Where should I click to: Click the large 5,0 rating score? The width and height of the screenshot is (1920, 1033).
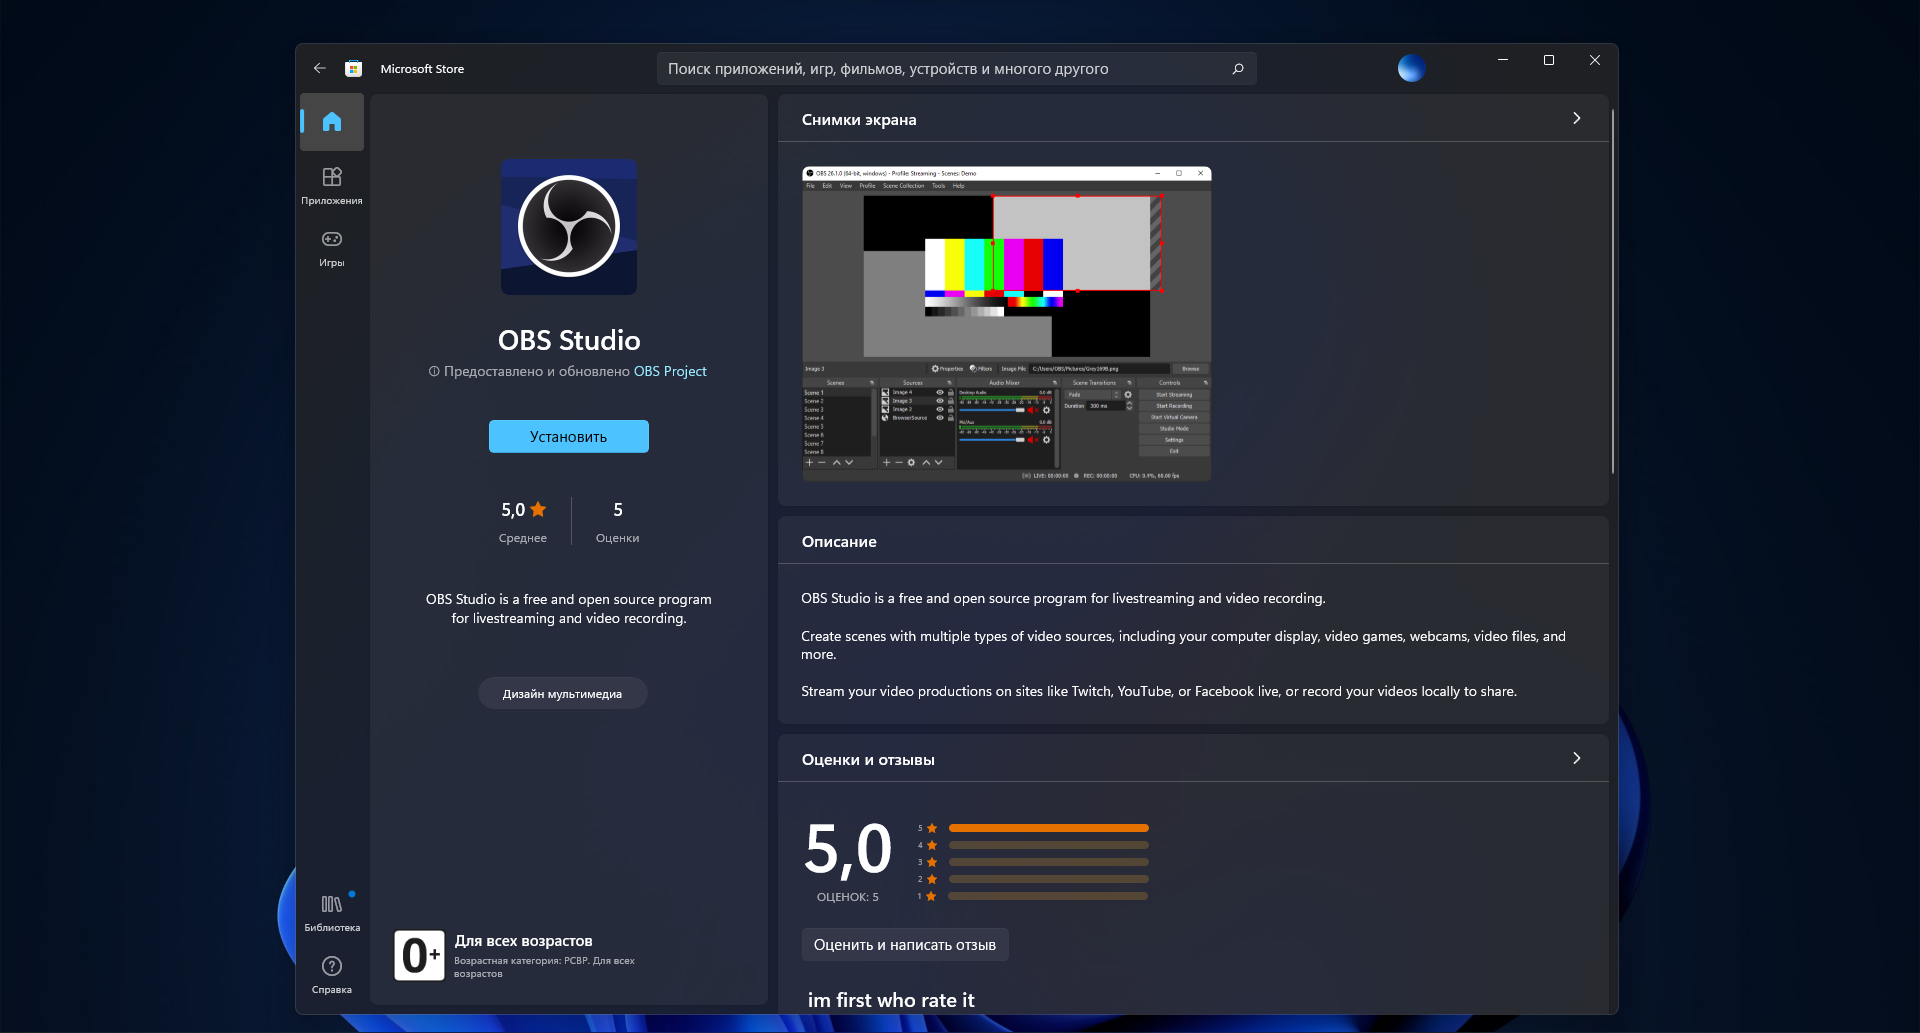[848, 850]
